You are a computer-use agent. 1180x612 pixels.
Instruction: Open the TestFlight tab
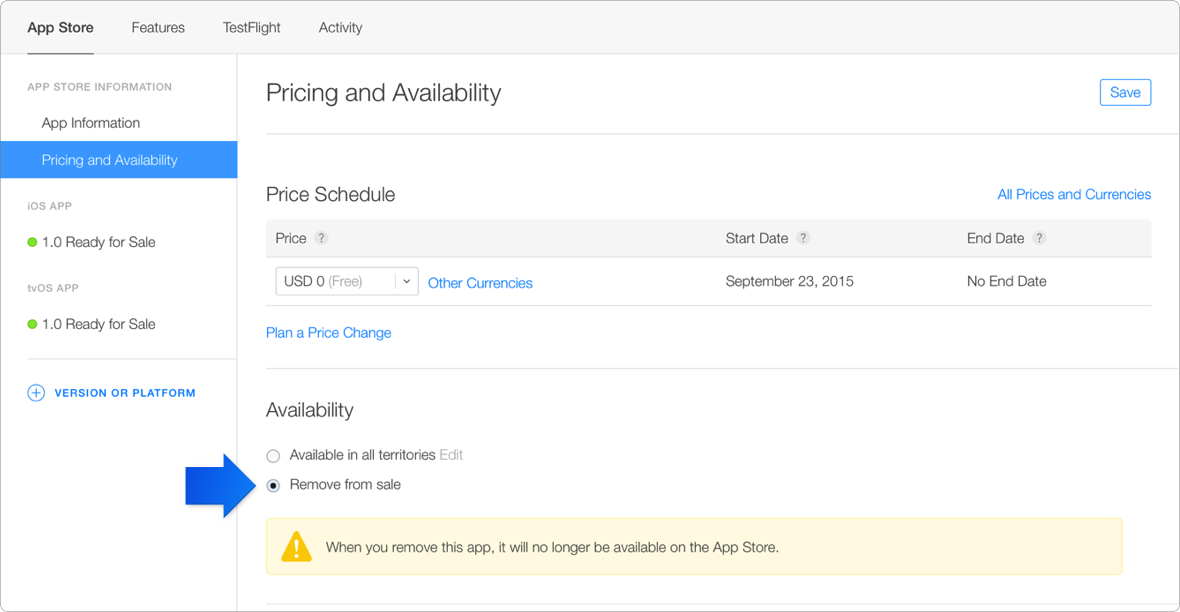pos(251,27)
